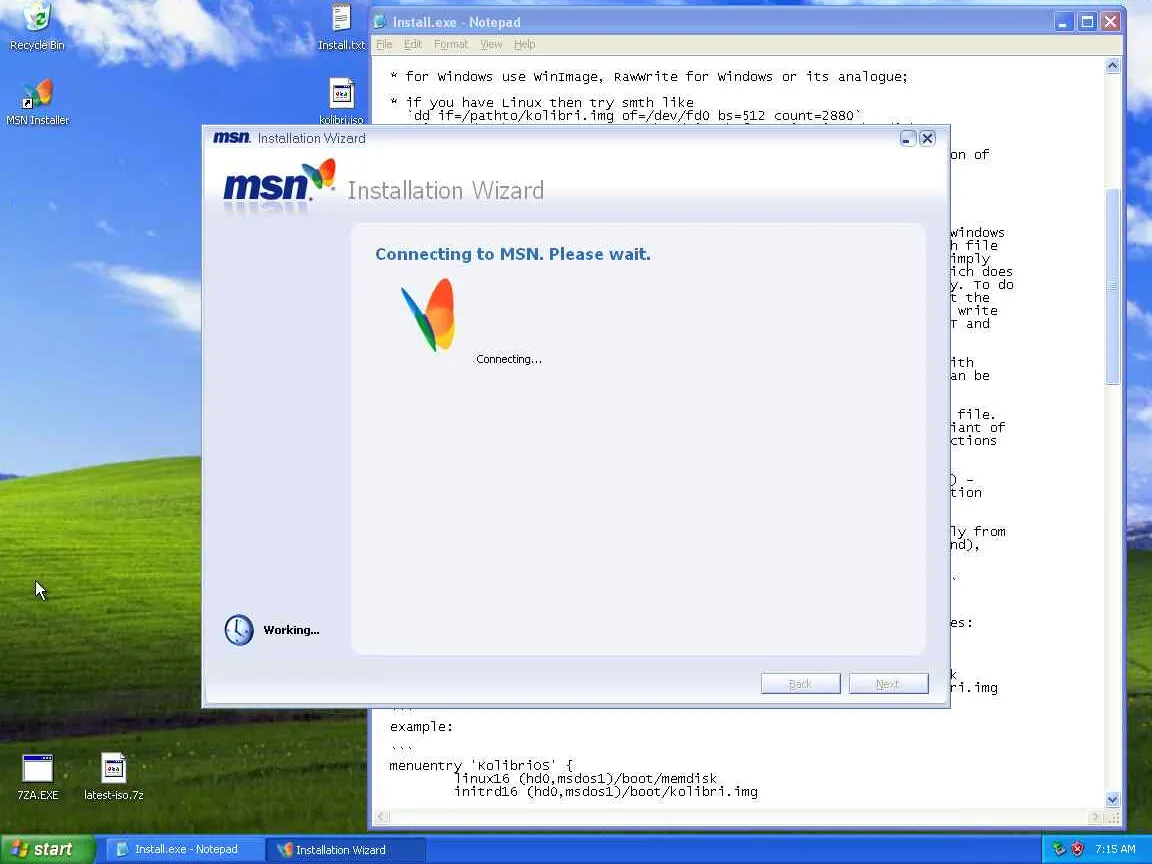The width and height of the screenshot is (1152, 864).
Task: Click Notepad vertical scrollbar thumb
Action: 1112,286
